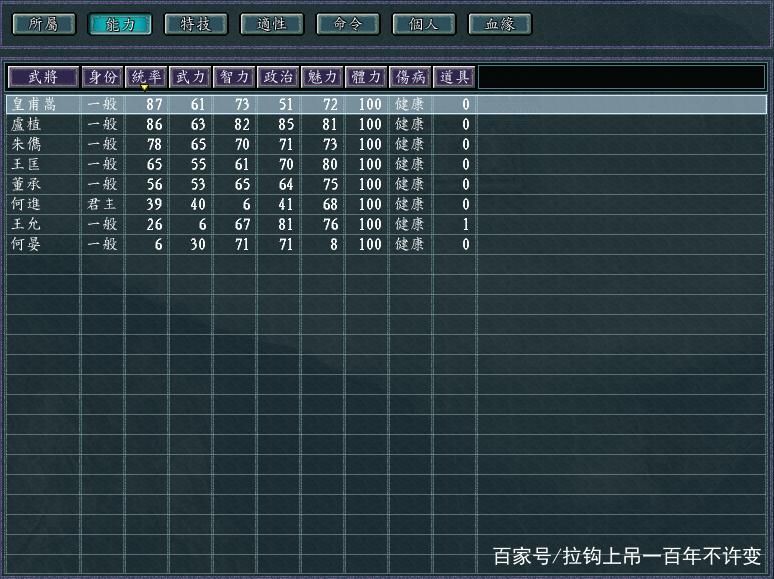Sort by 統率 column header
Image resolution: width=774 pixels, height=579 pixels.
pos(146,77)
